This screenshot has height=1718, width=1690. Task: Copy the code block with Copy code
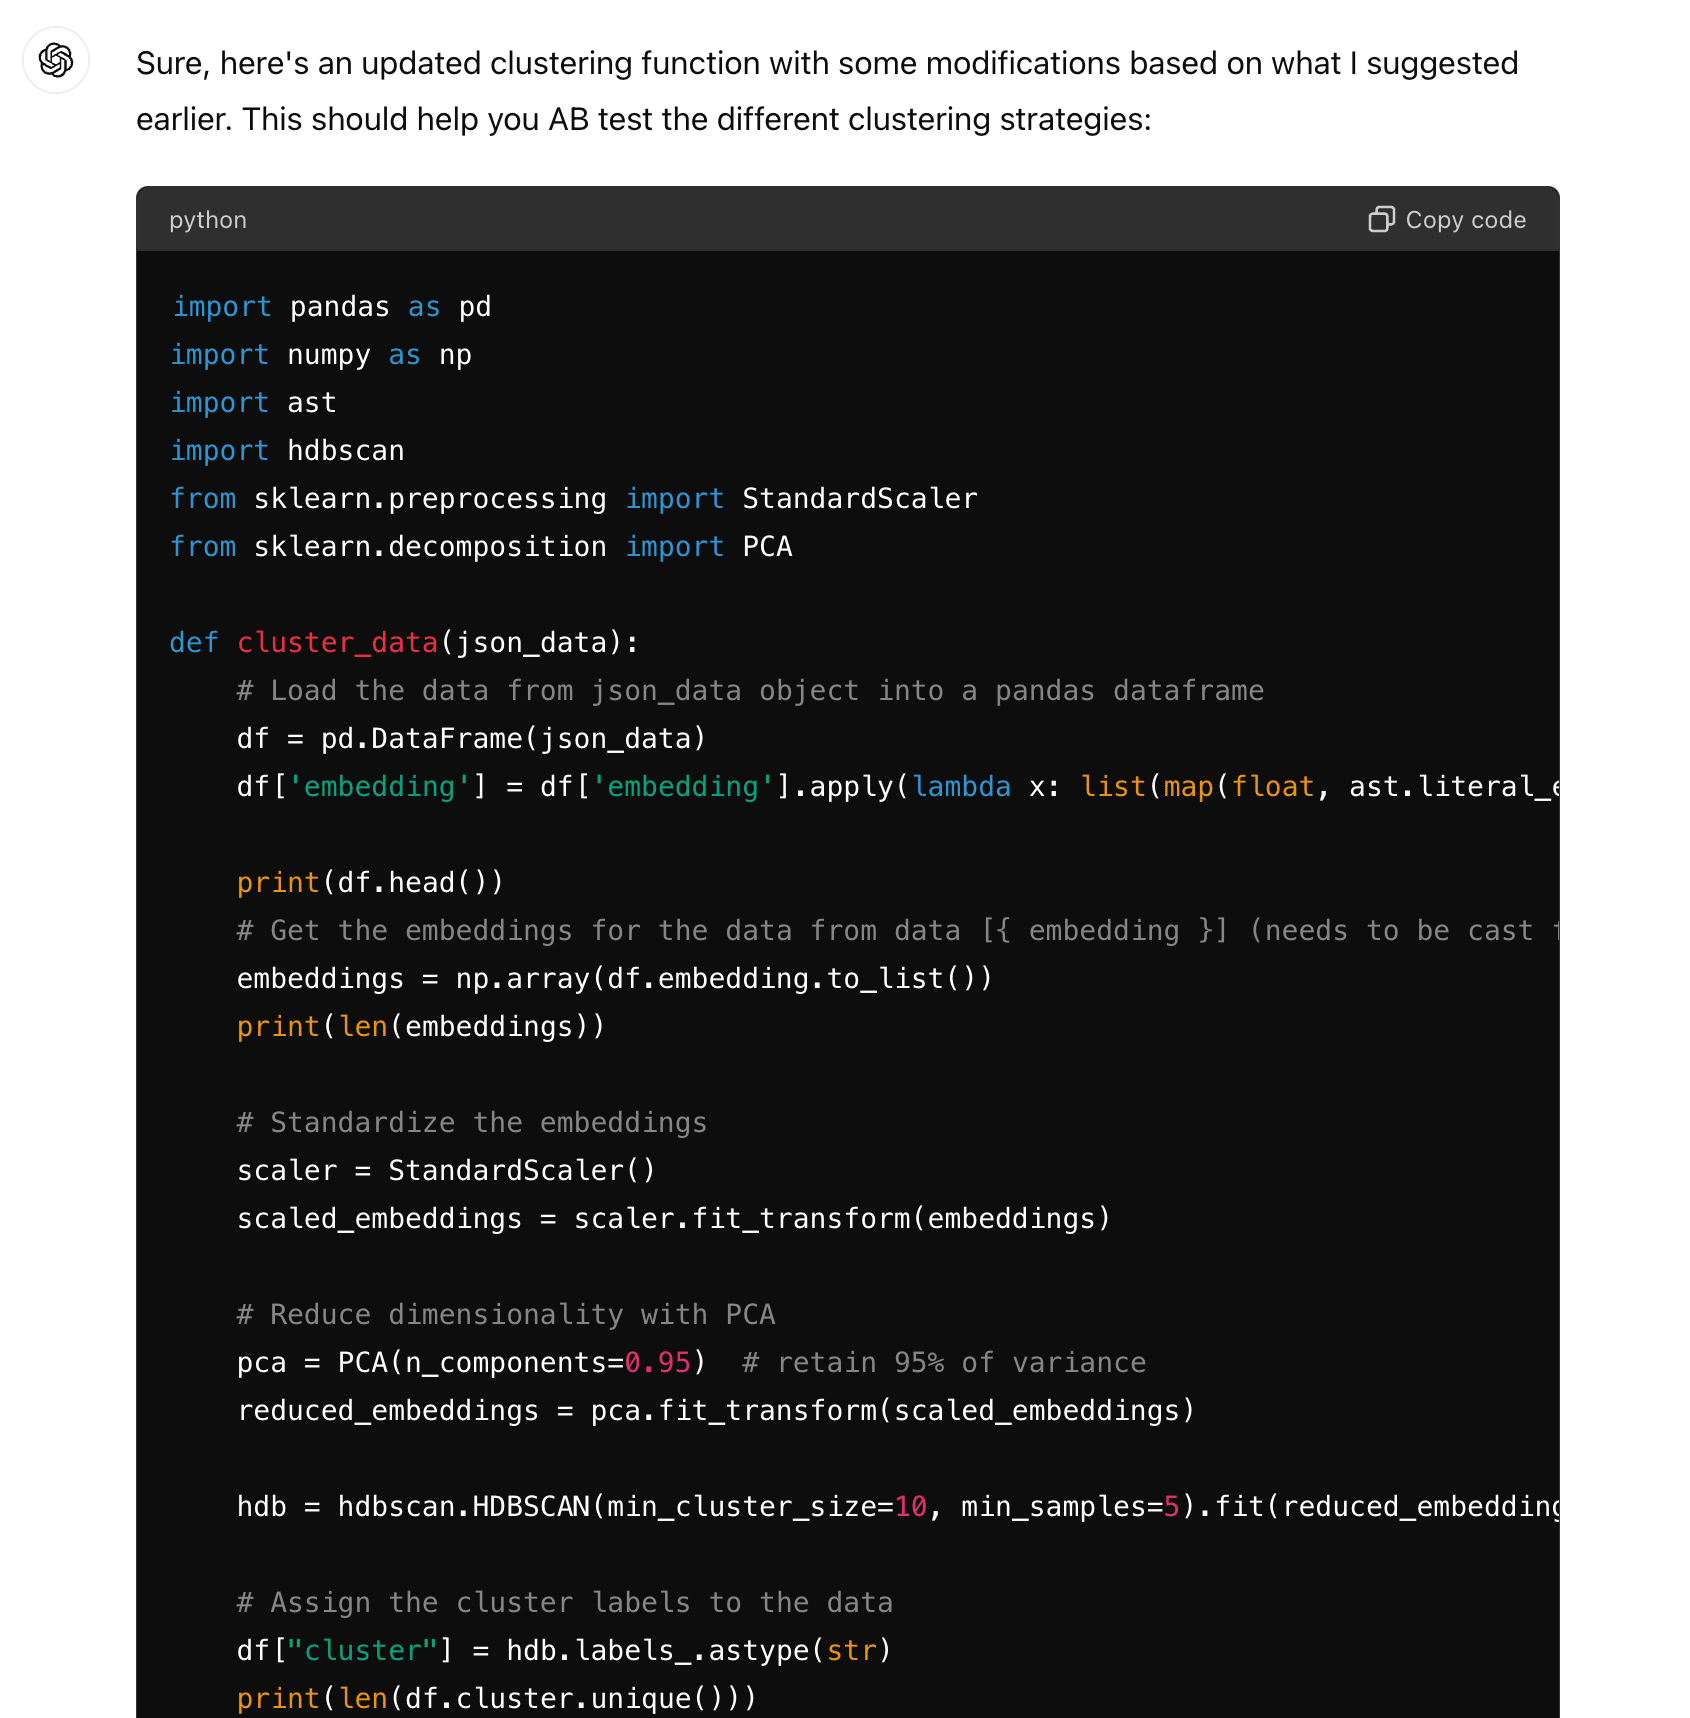[x=1447, y=220]
